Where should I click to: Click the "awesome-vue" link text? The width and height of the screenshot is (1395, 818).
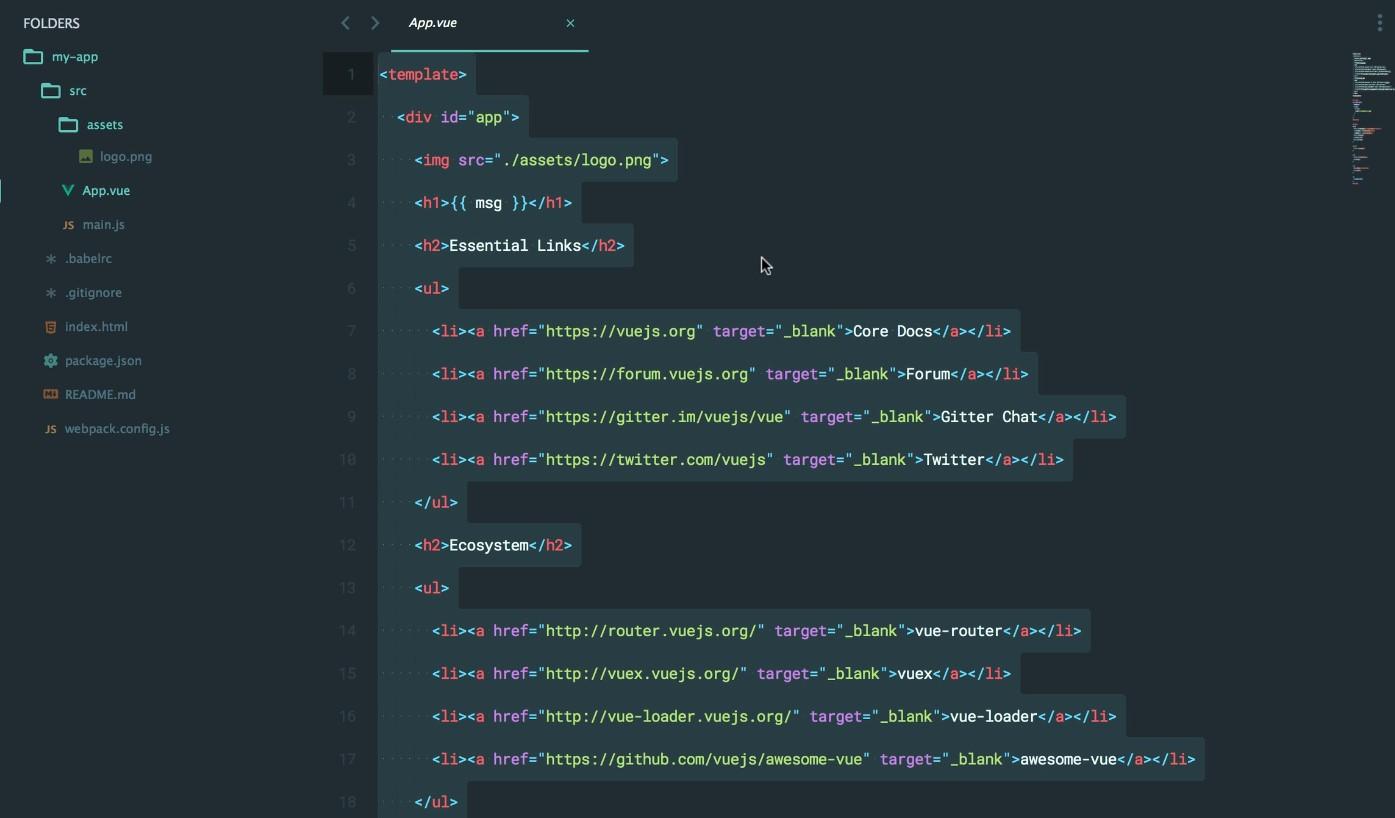pos(1068,760)
